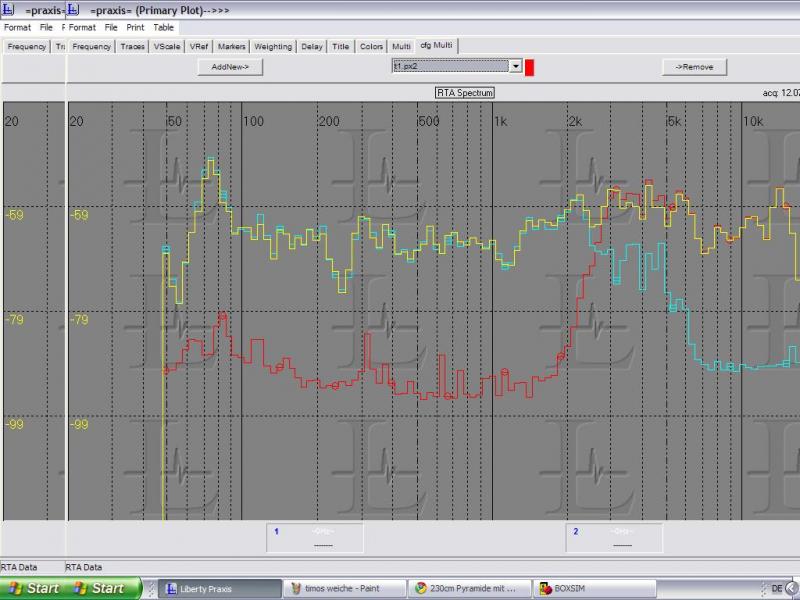Show the Colors tab
Image resolution: width=800 pixels, height=600 pixels.
click(x=371, y=46)
